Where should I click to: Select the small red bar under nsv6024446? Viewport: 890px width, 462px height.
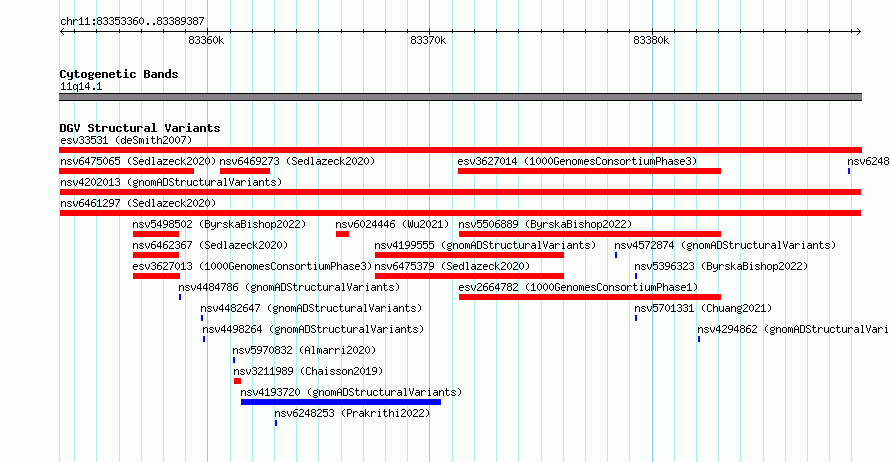pos(342,234)
